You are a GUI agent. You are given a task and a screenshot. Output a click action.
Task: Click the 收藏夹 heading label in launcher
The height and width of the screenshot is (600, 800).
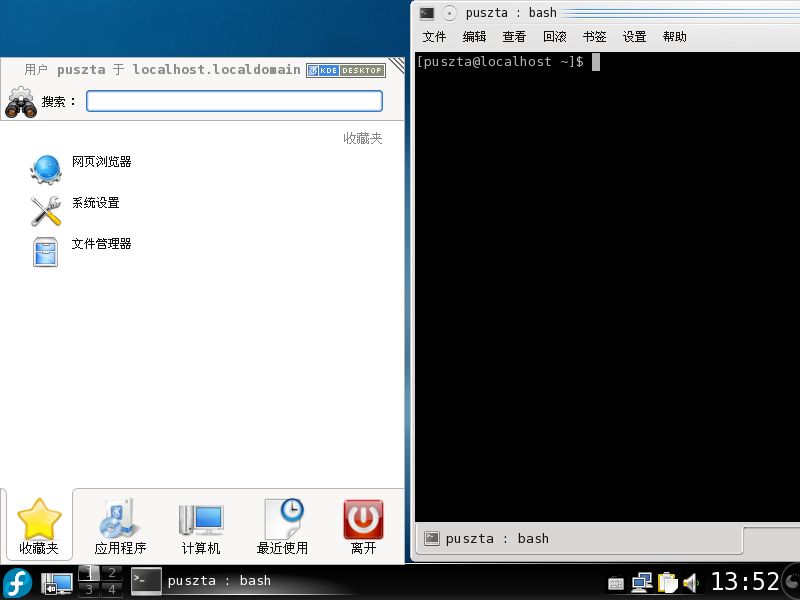362,138
